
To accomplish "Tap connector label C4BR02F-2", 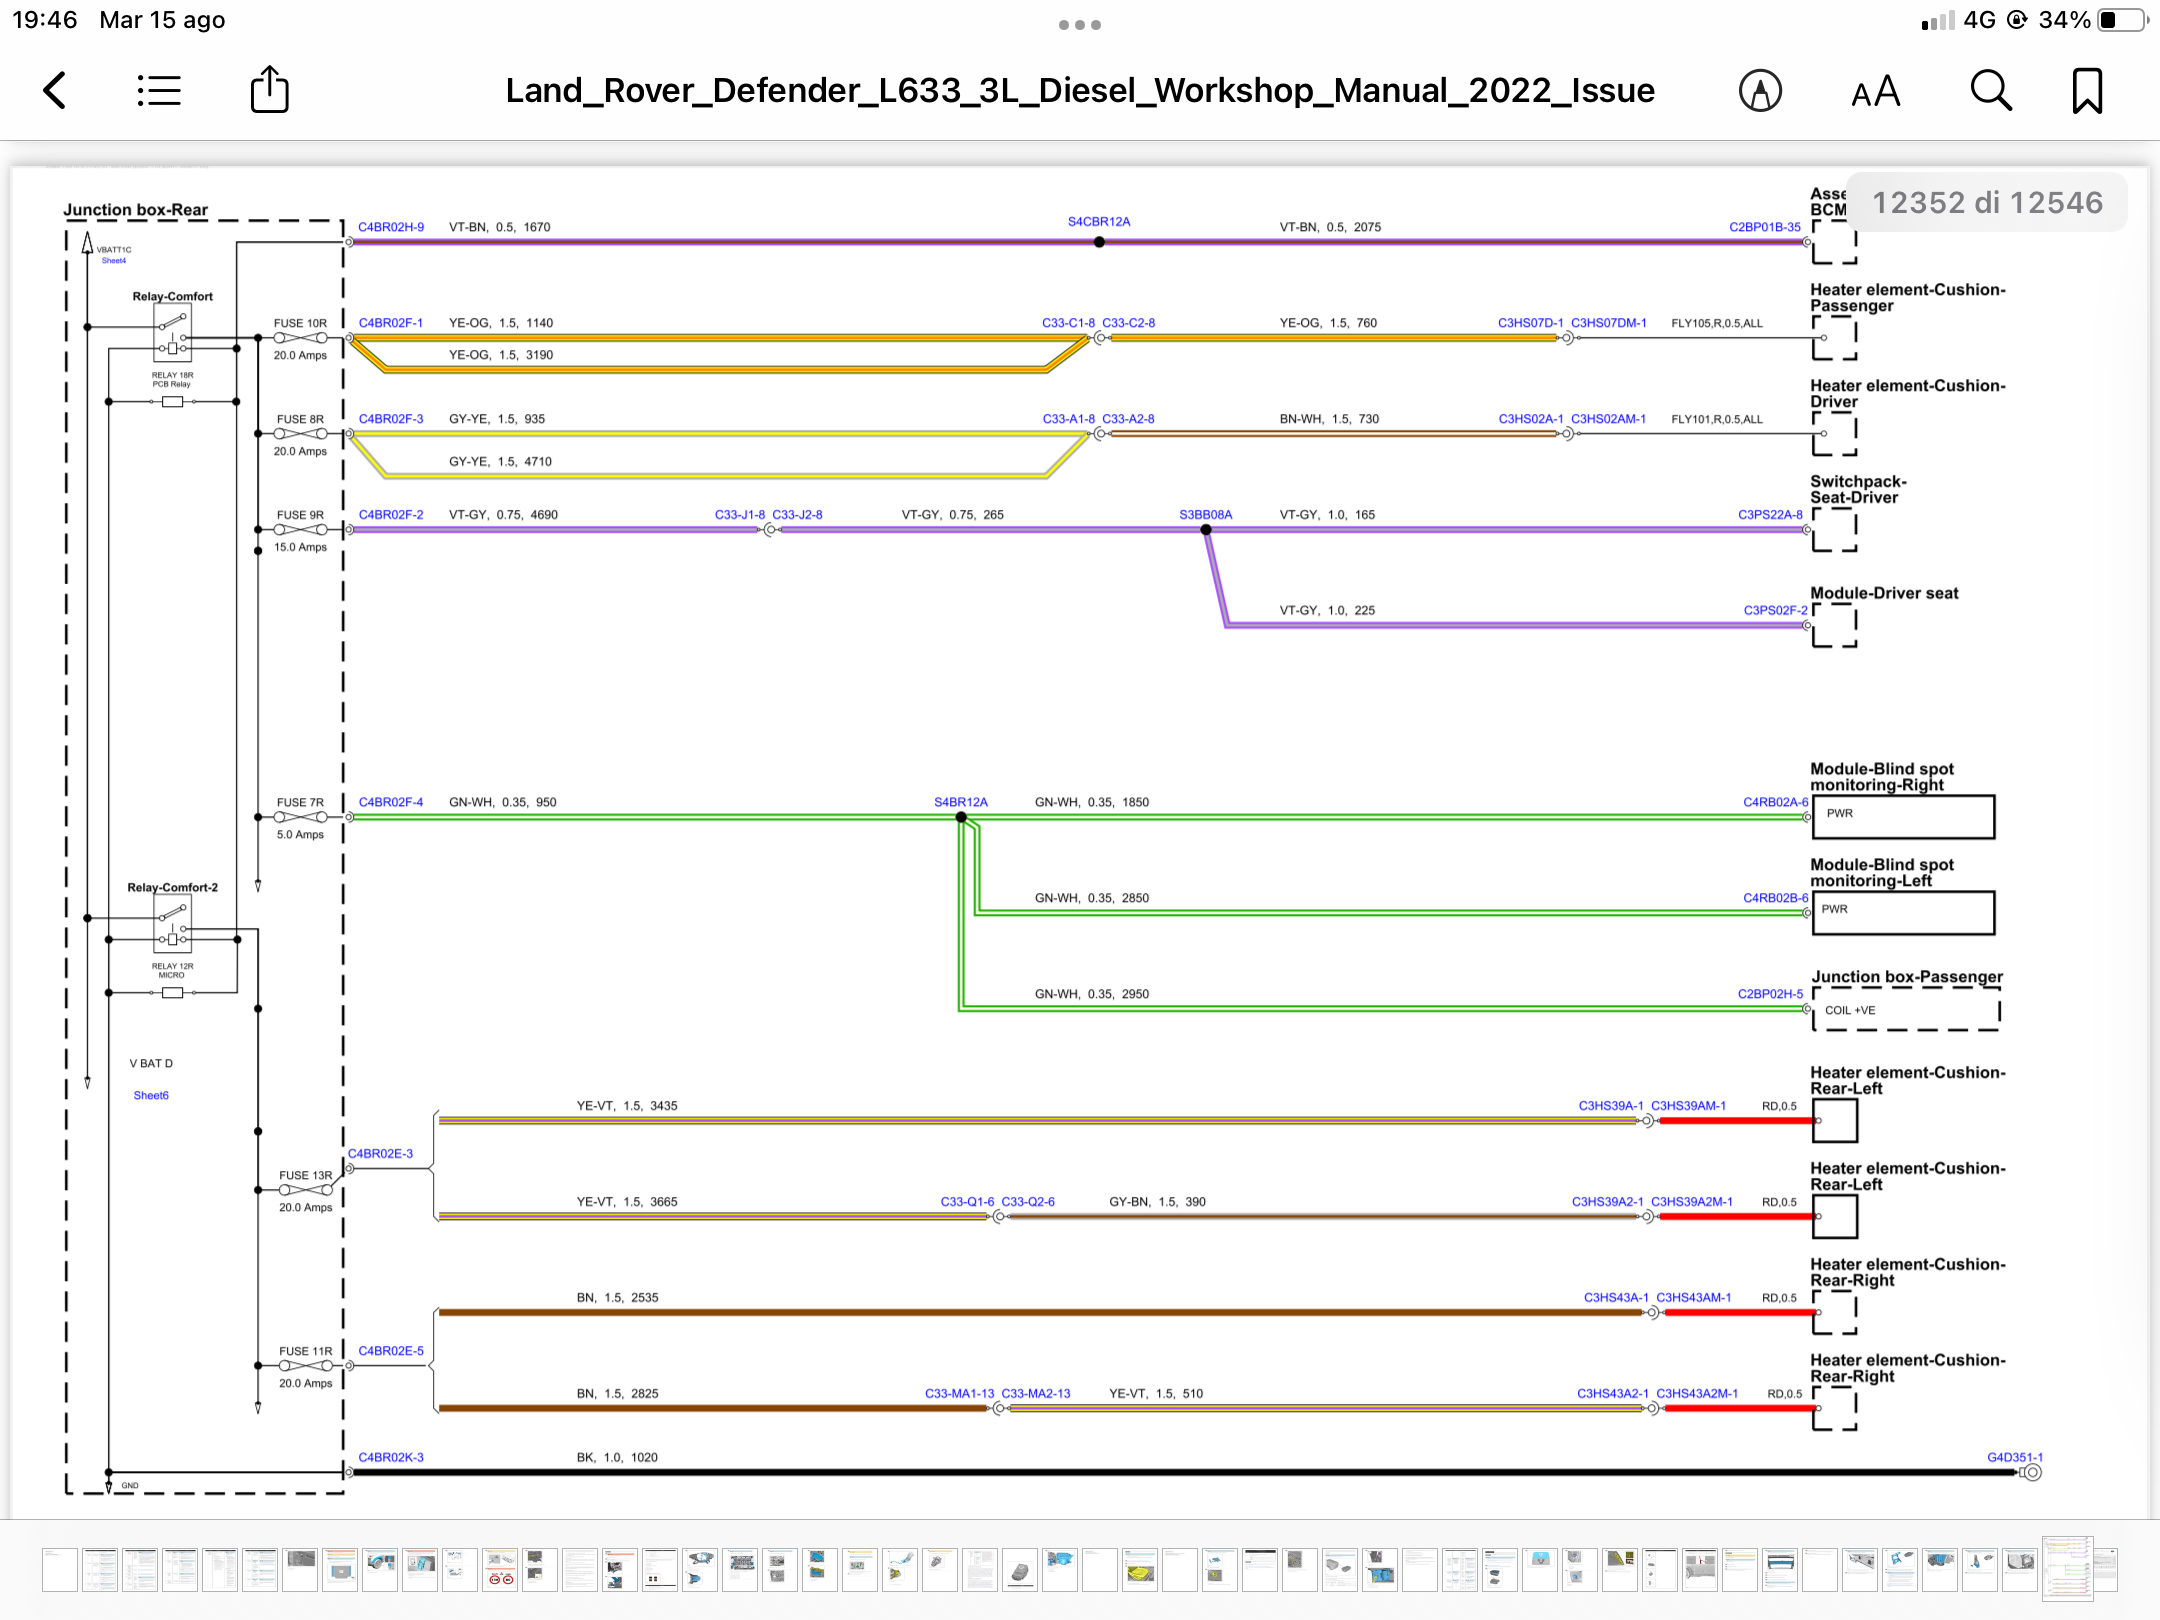I will tap(391, 515).
